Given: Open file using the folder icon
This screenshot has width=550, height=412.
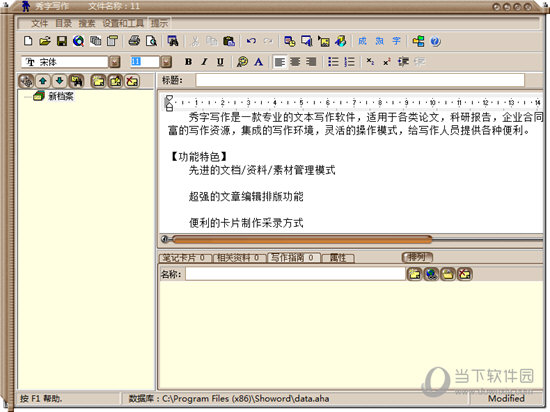Looking at the screenshot, I should pos(45,41).
